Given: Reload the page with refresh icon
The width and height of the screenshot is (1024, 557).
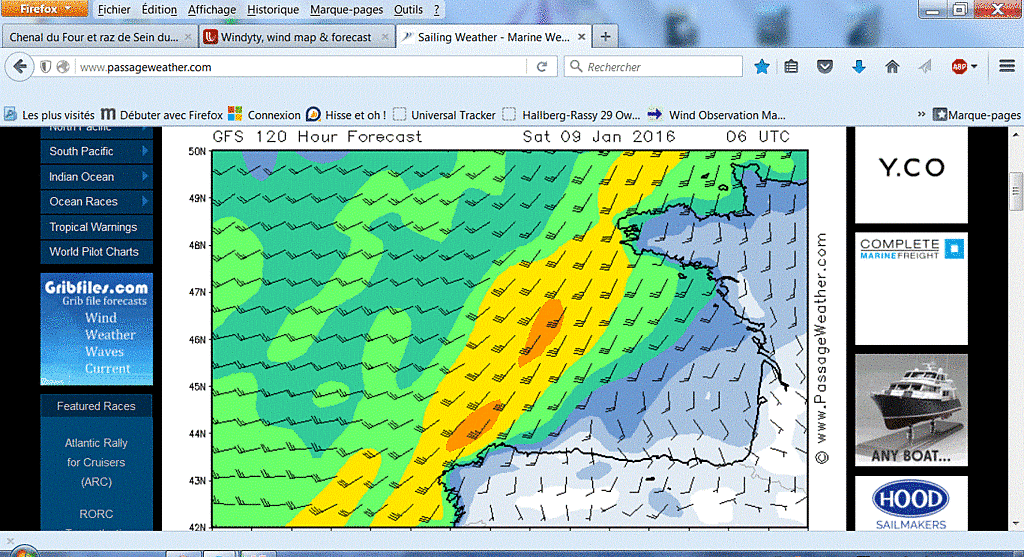Looking at the screenshot, I should point(541,67).
